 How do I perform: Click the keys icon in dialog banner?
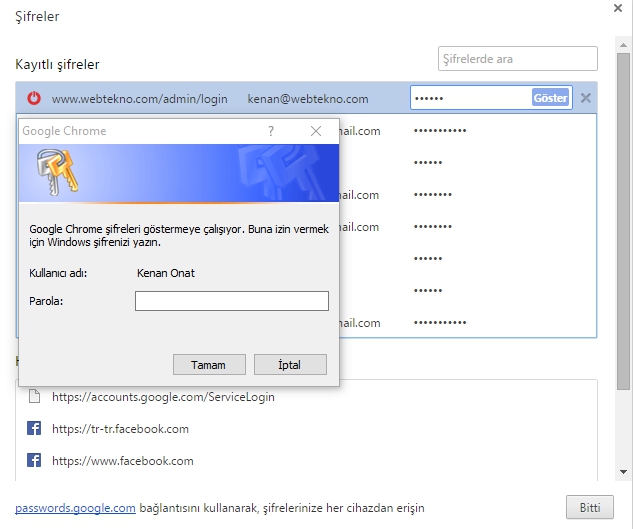tap(57, 172)
